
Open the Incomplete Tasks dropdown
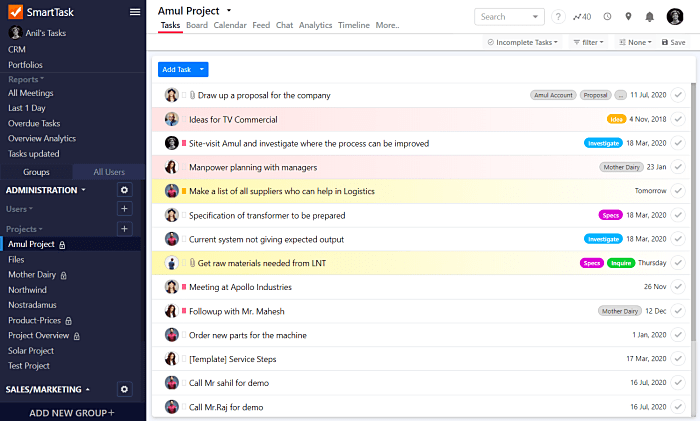coord(522,42)
